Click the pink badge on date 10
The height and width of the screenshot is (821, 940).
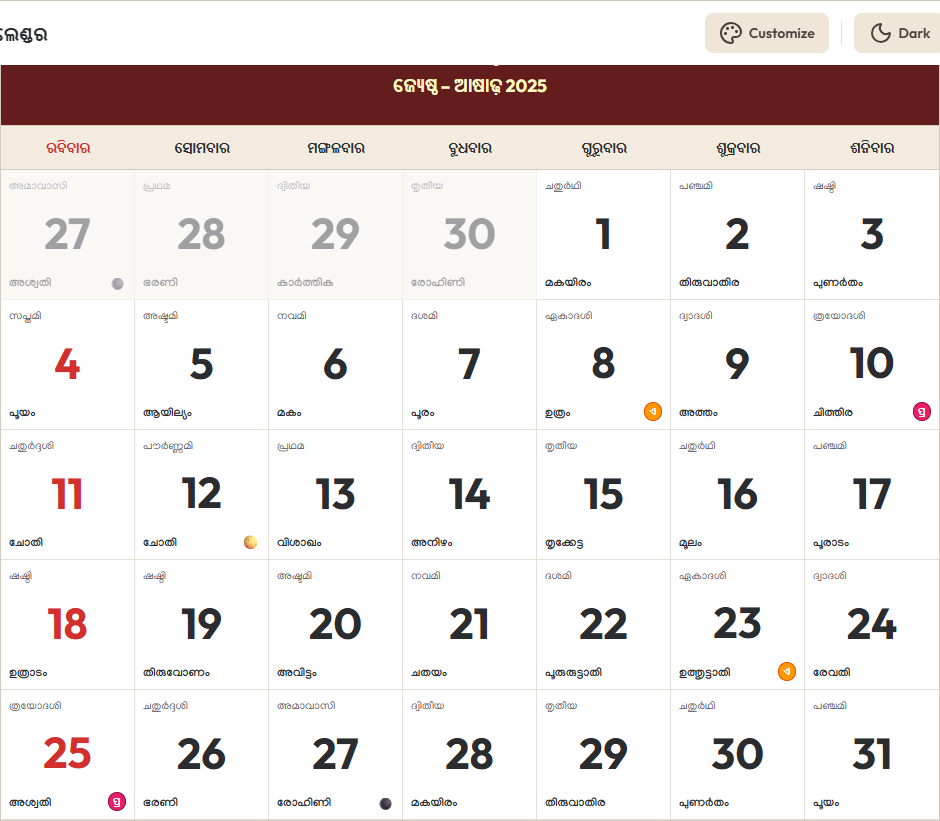pos(921,411)
